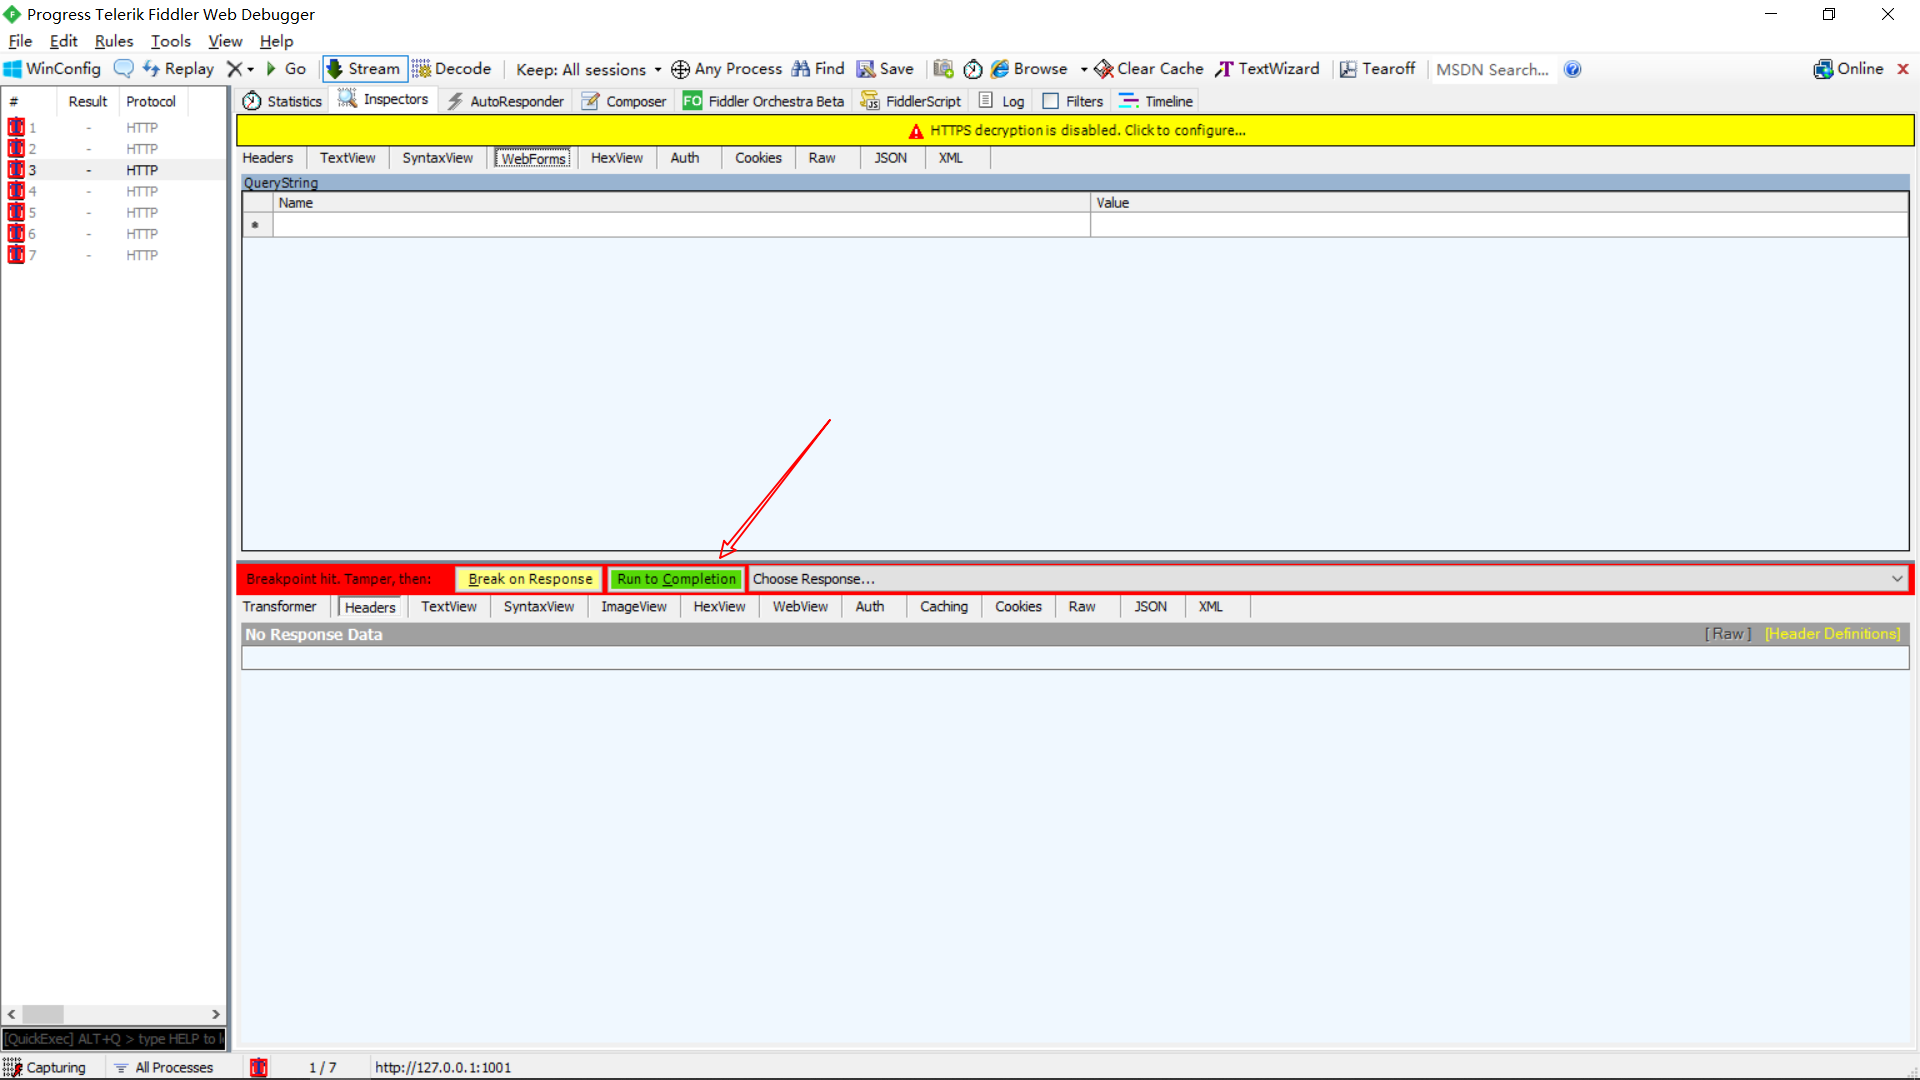
Task: Click the green Run to Completion button
Action: pos(676,579)
